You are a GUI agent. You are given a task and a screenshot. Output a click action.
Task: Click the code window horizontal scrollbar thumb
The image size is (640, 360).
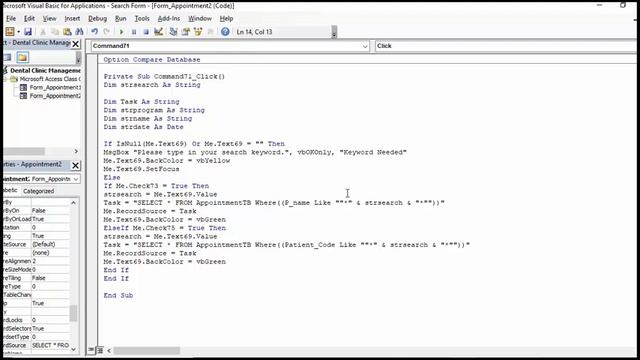(147, 351)
